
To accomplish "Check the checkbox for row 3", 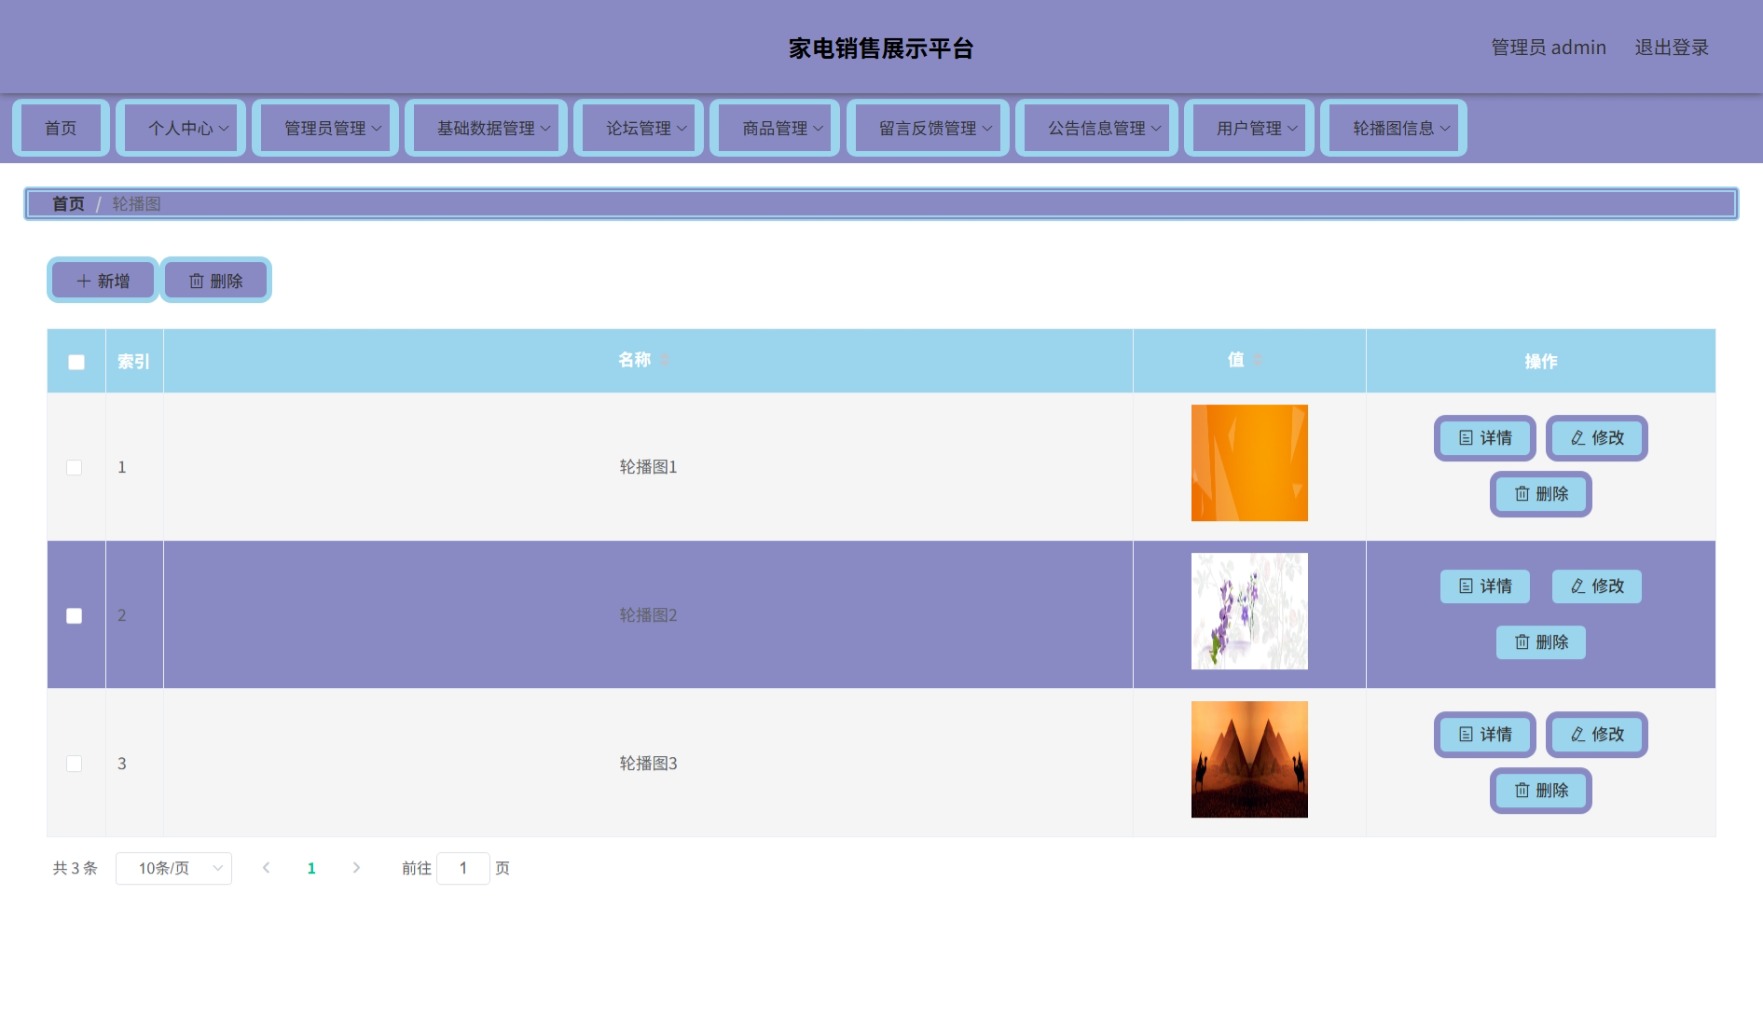I will coord(74,764).
